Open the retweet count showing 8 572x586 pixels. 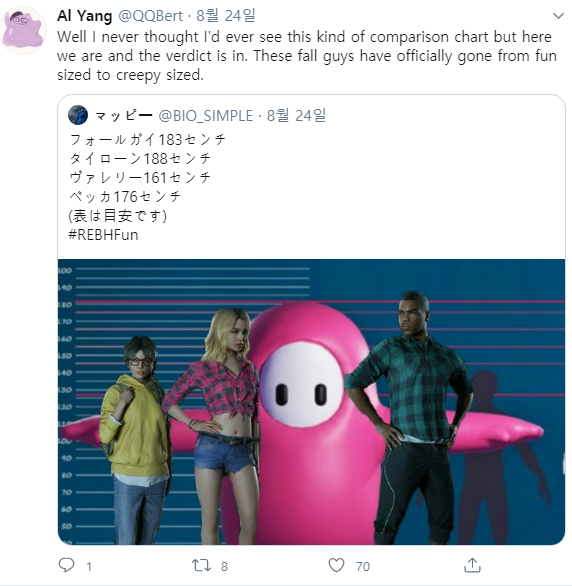pyautogui.click(x=224, y=567)
